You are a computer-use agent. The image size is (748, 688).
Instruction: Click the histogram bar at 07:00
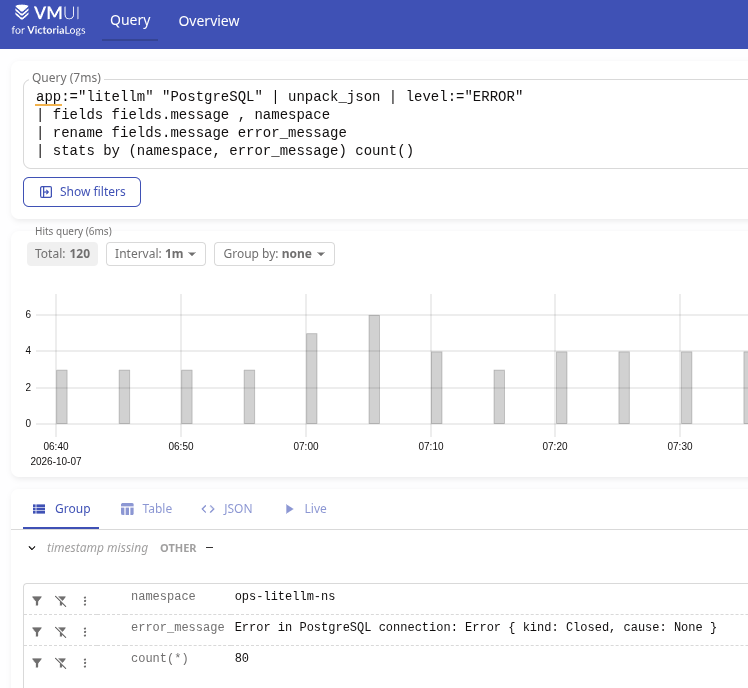click(312, 378)
